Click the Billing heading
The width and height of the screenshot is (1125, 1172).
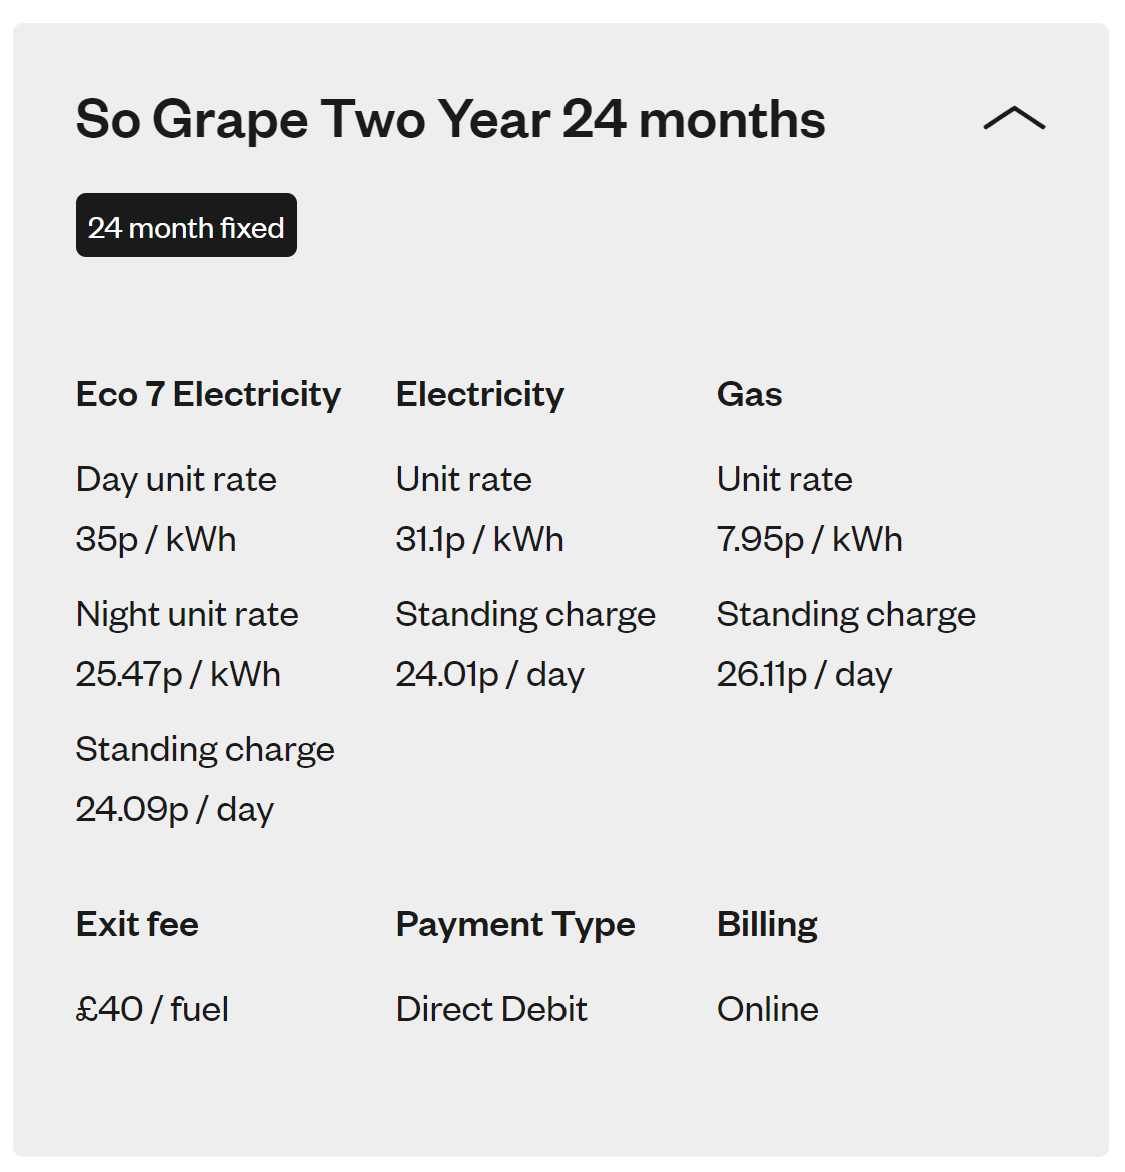coord(768,926)
